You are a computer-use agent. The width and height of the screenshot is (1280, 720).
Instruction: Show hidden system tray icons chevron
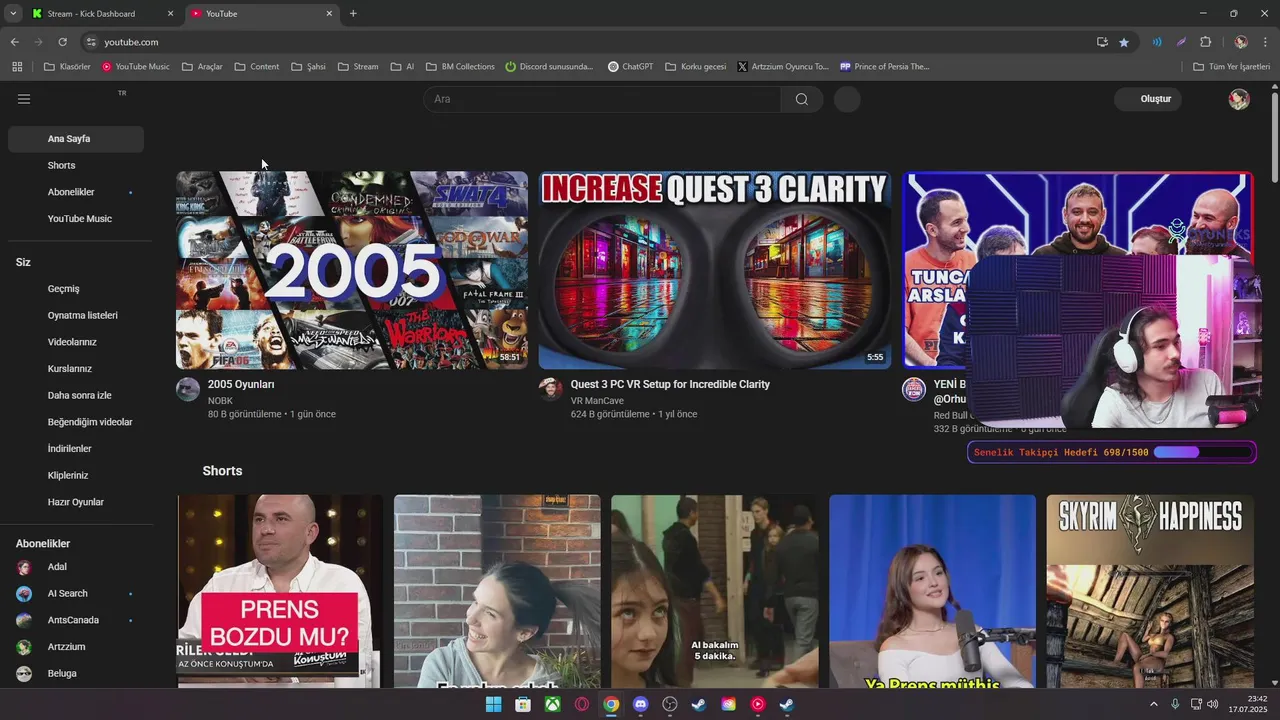coord(1153,704)
